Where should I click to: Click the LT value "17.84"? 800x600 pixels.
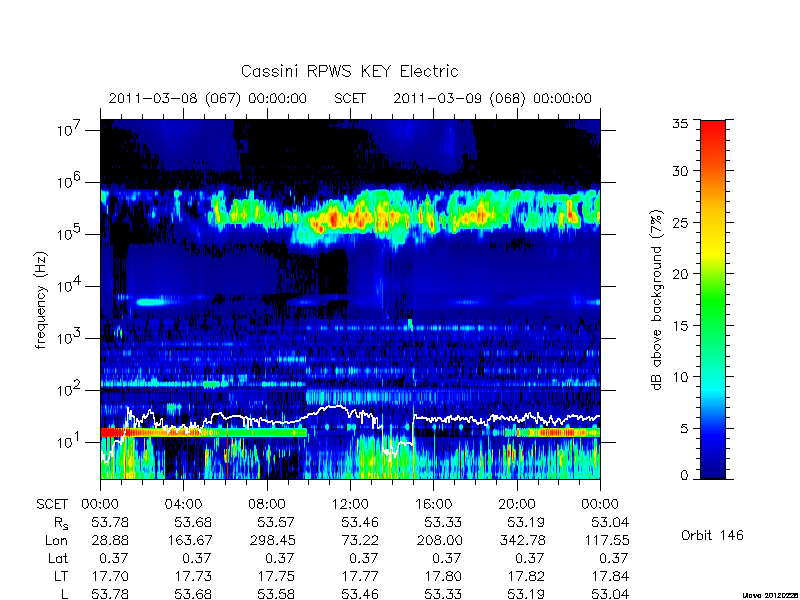pos(610,576)
